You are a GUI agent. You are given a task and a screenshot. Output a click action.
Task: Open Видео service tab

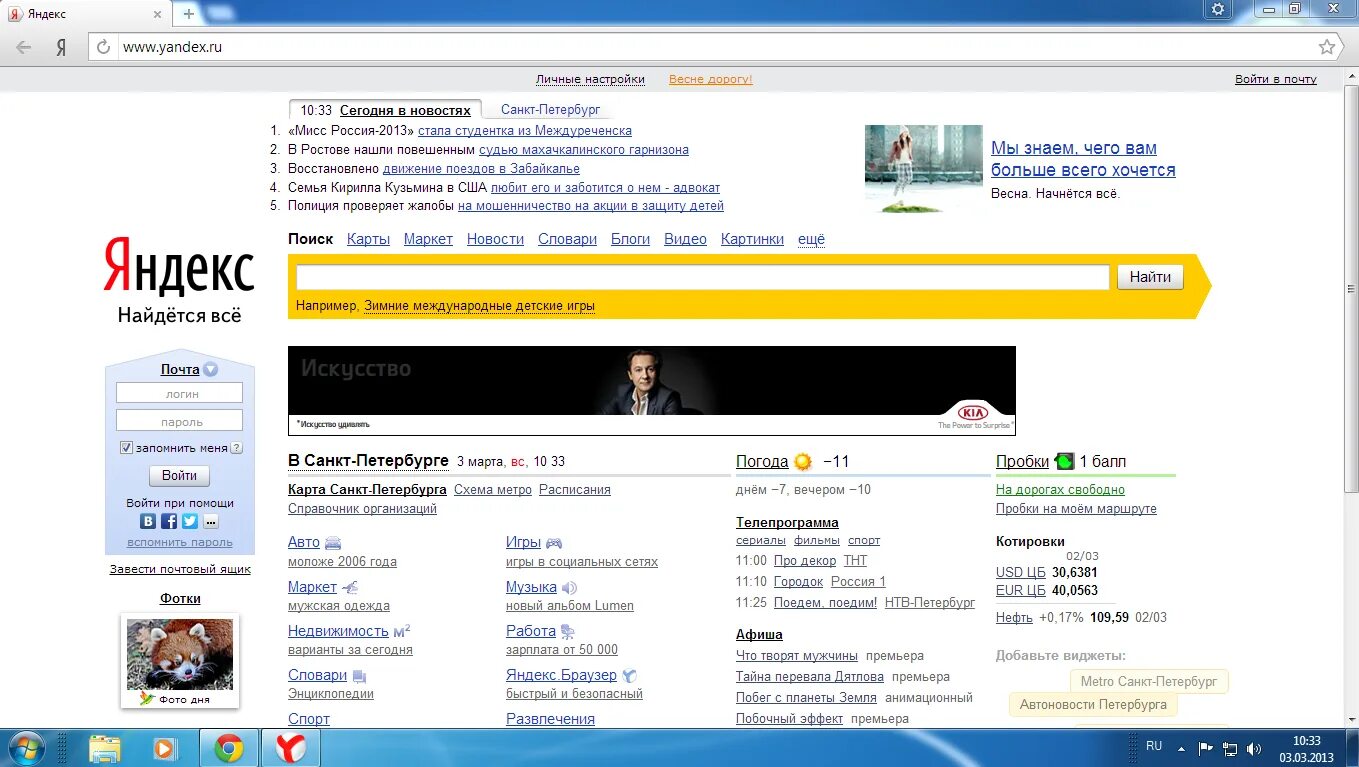click(x=685, y=239)
